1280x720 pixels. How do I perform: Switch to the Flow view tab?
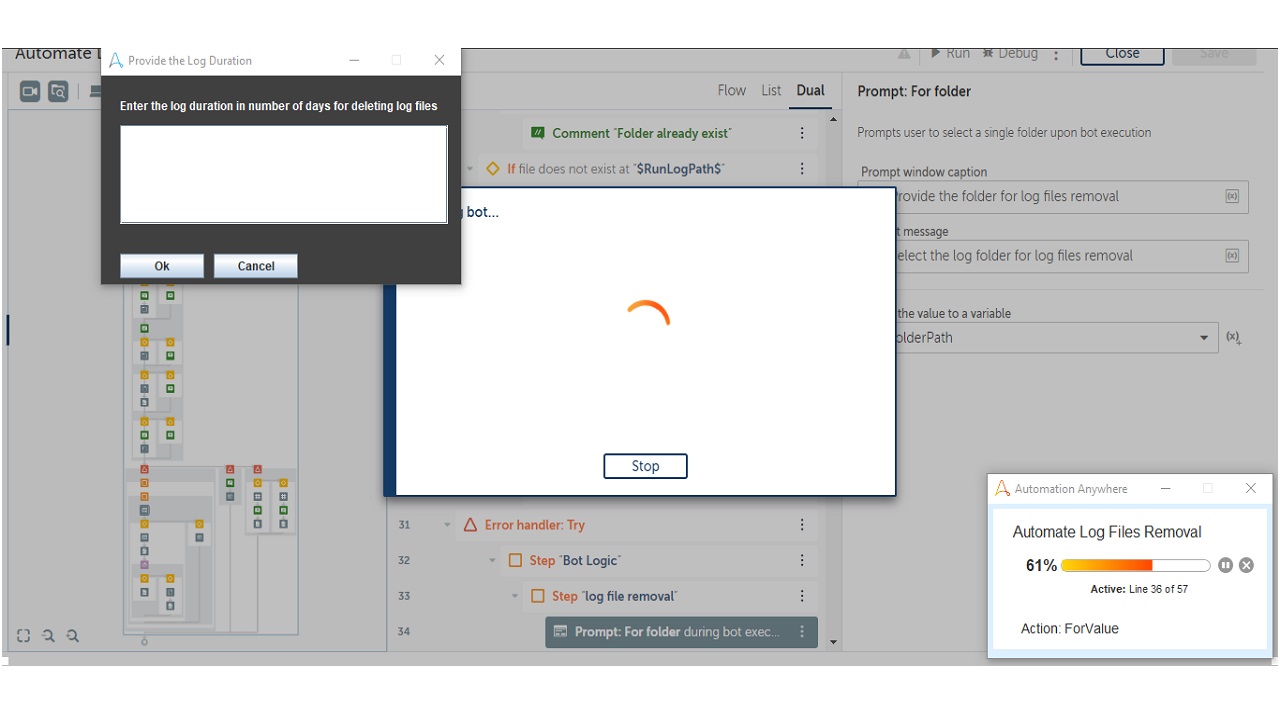coord(732,90)
